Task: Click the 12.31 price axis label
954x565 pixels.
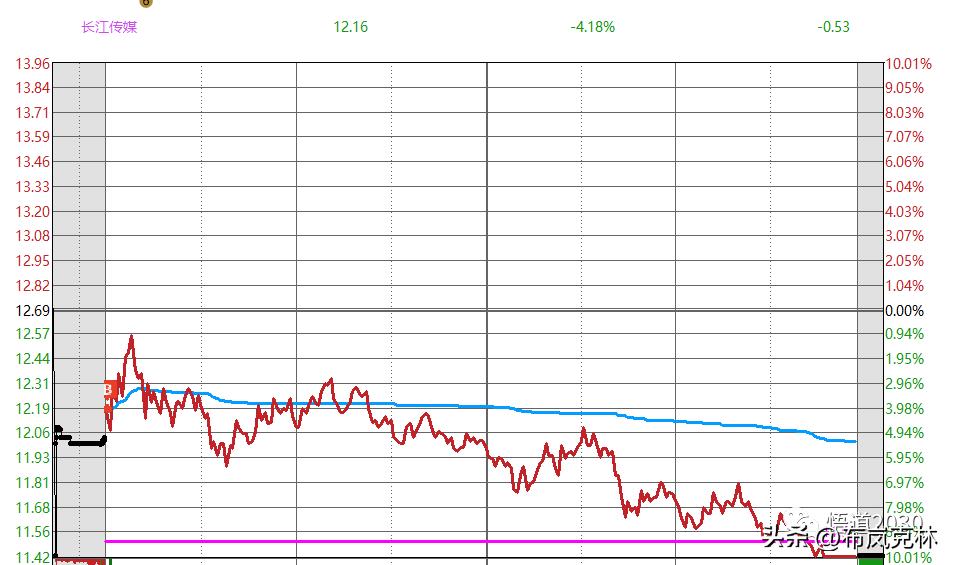Action: [x=33, y=384]
